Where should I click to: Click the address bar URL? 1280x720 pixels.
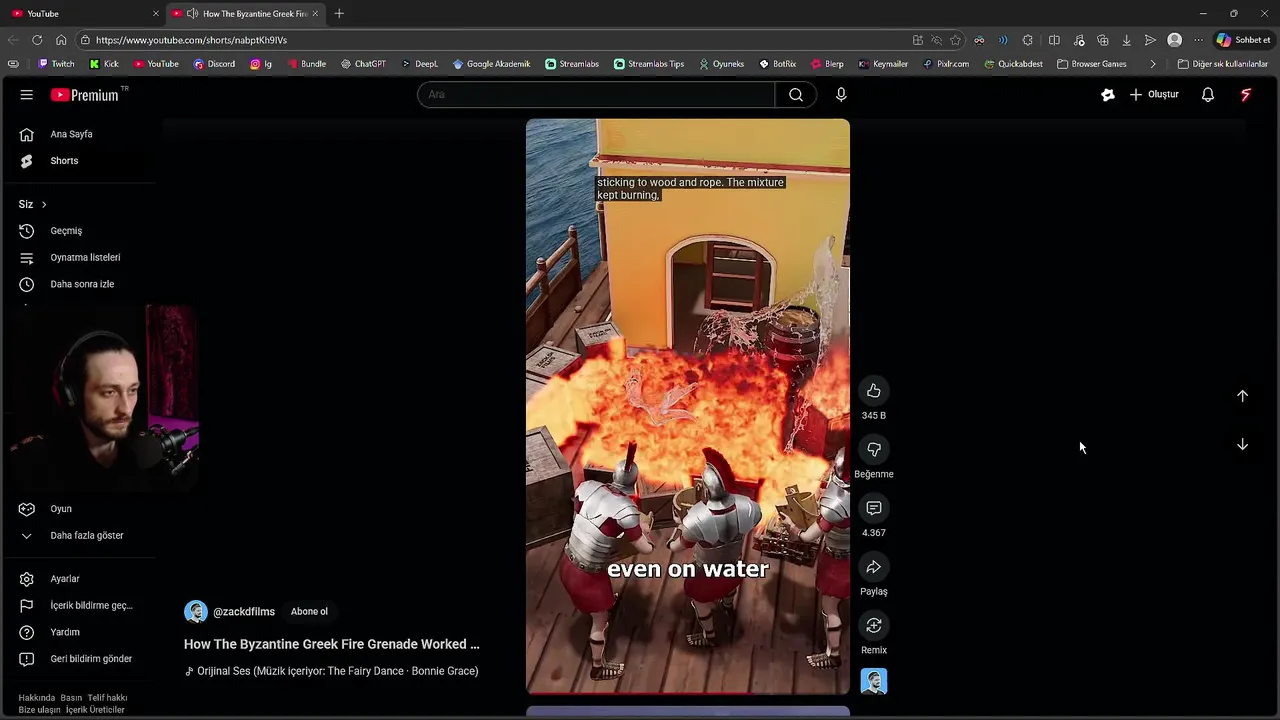191,40
